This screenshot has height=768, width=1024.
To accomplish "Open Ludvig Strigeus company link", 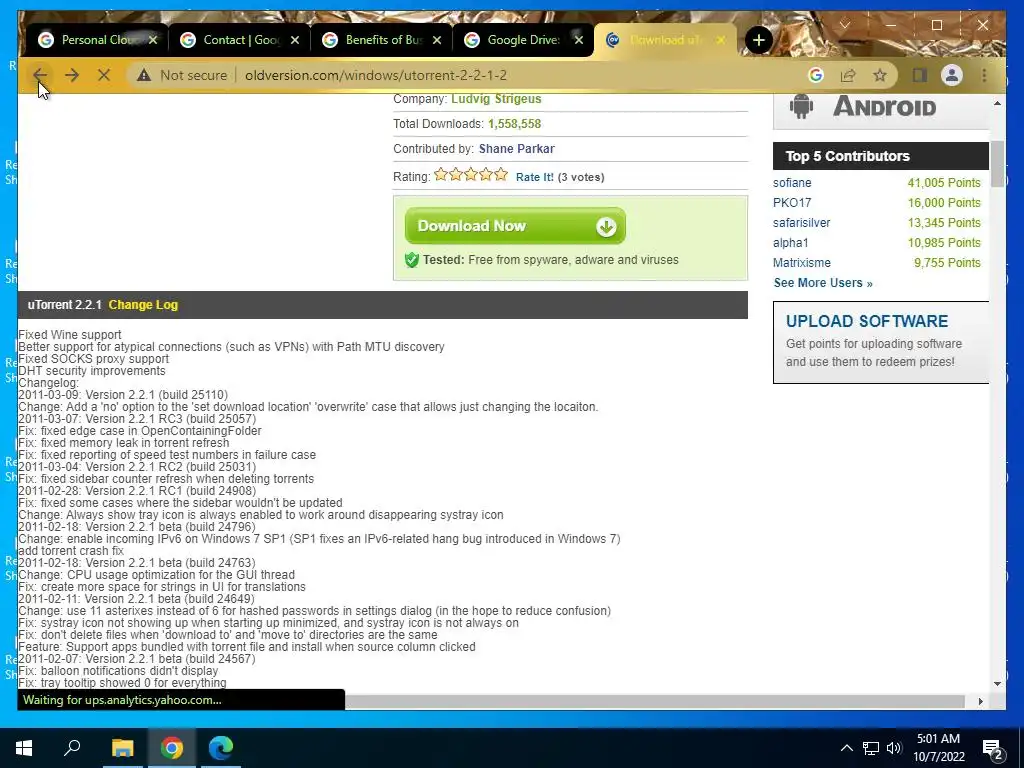I will (x=496, y=99).
